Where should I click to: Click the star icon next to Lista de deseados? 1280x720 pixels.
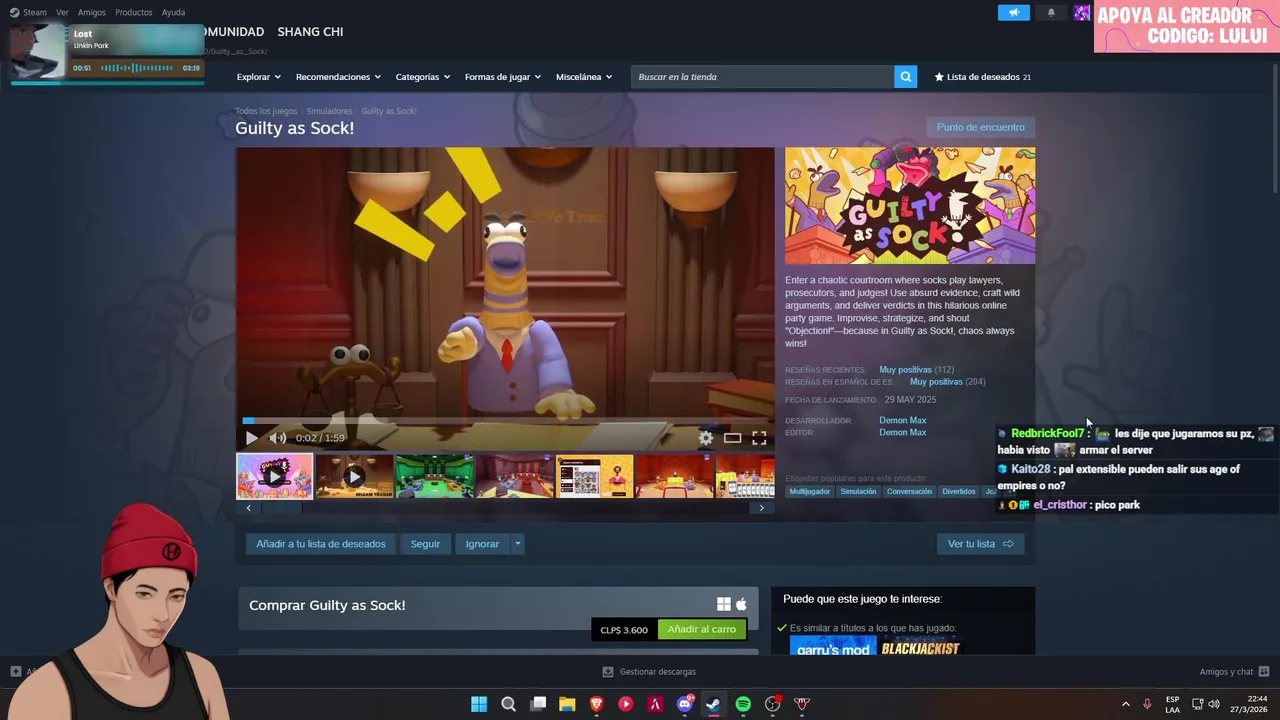[x=939, y=77]
